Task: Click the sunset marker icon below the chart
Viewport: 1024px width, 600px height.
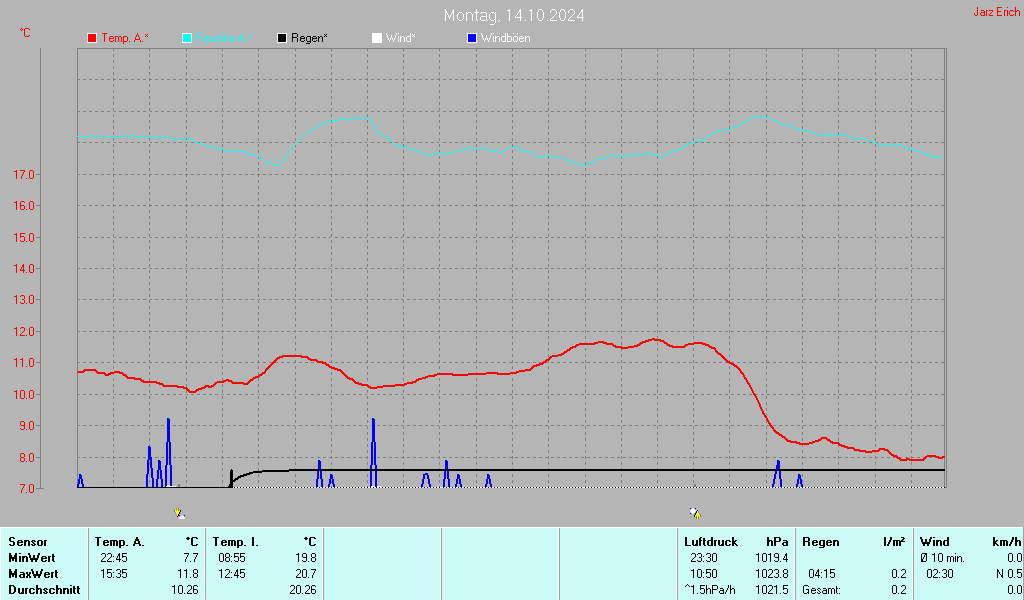Action: coord(695,513)
